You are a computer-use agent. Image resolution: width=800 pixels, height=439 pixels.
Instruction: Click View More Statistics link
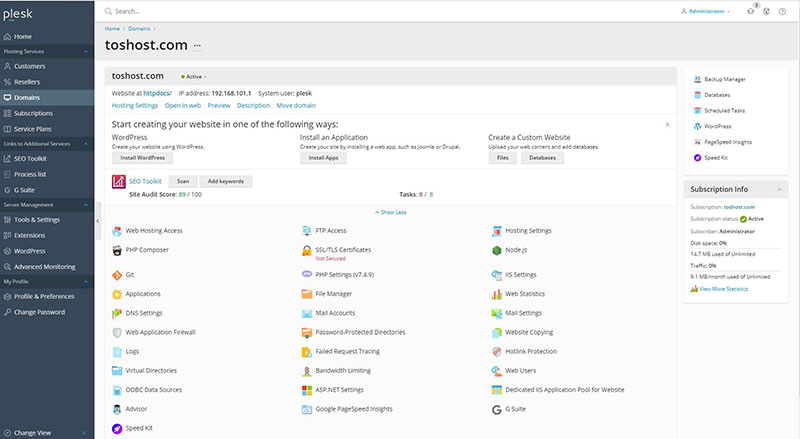click(x=723, y=289)
